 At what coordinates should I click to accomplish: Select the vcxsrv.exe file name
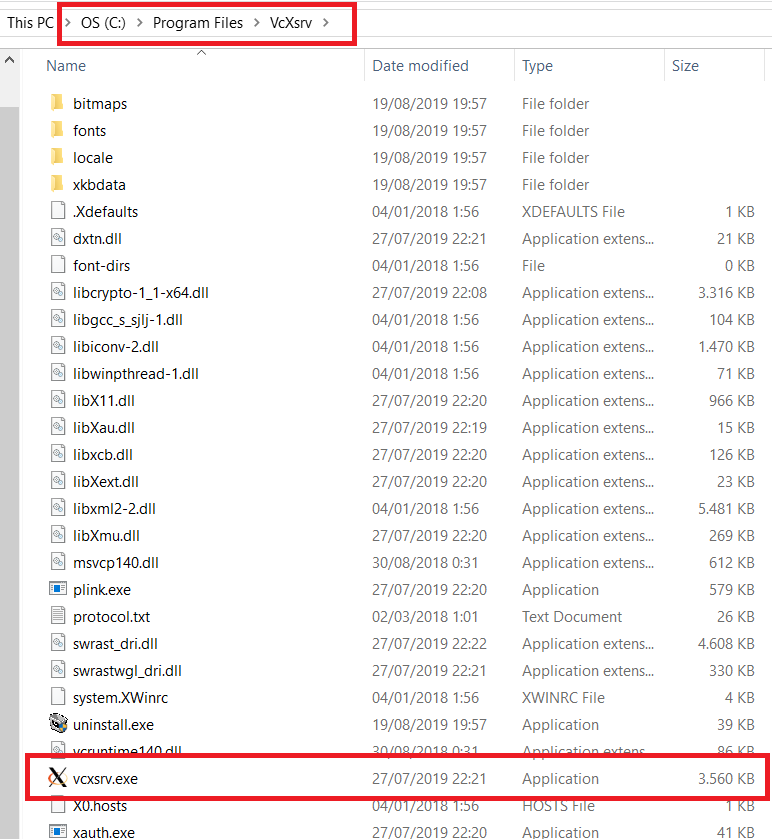pyautogui.click(x=105, y=779)
